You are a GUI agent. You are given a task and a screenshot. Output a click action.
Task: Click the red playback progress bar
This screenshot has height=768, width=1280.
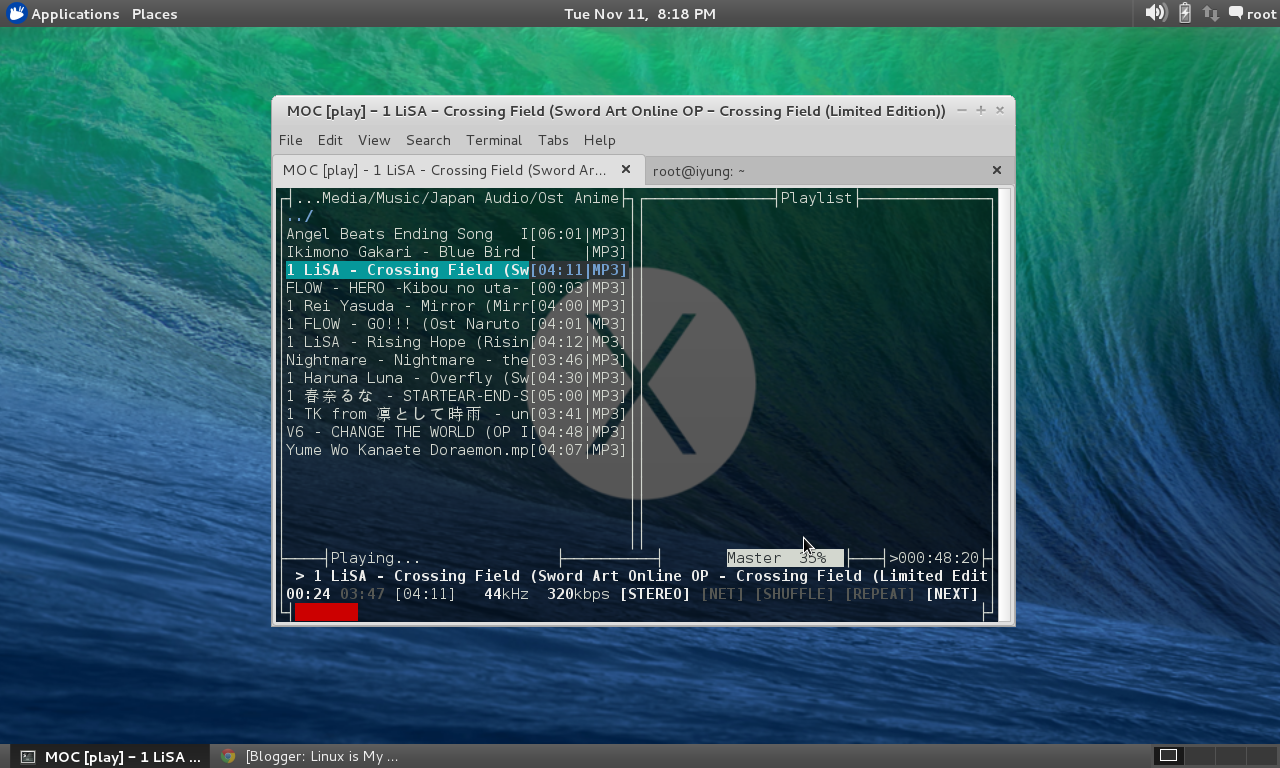(x=326, y=612)
